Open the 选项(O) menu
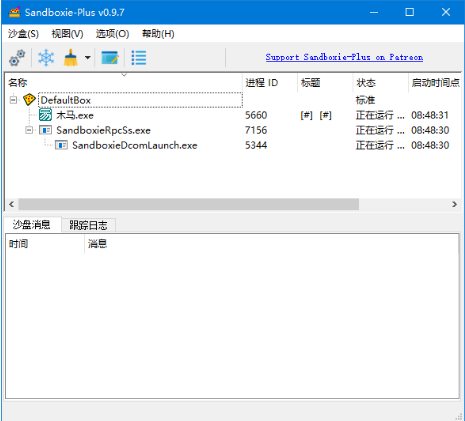This screenshot has height=421, width=465. tap(112, 34)
